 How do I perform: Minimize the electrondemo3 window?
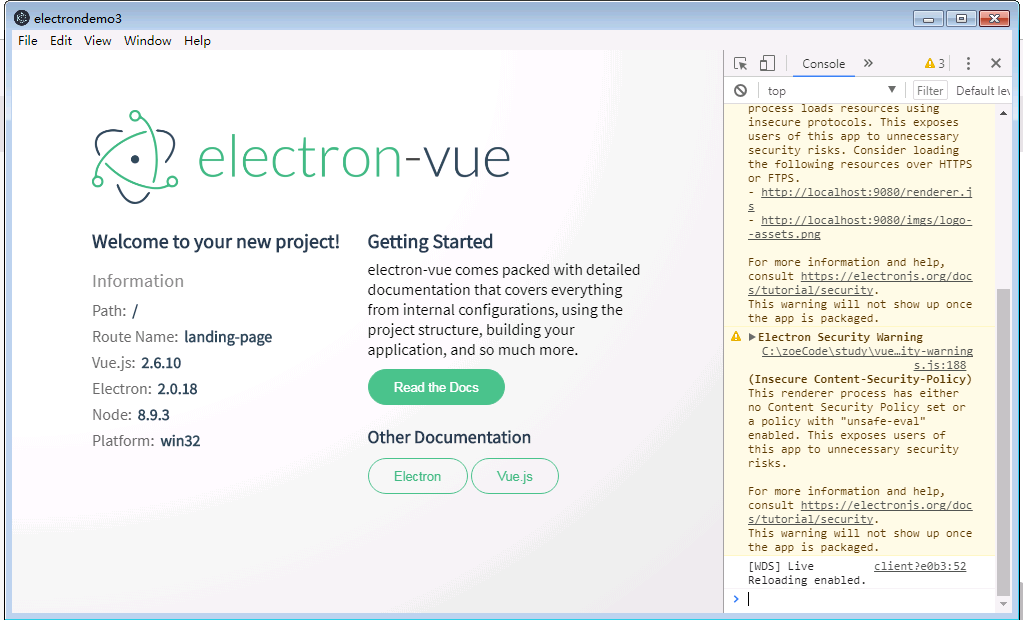[x=928, y=18]
